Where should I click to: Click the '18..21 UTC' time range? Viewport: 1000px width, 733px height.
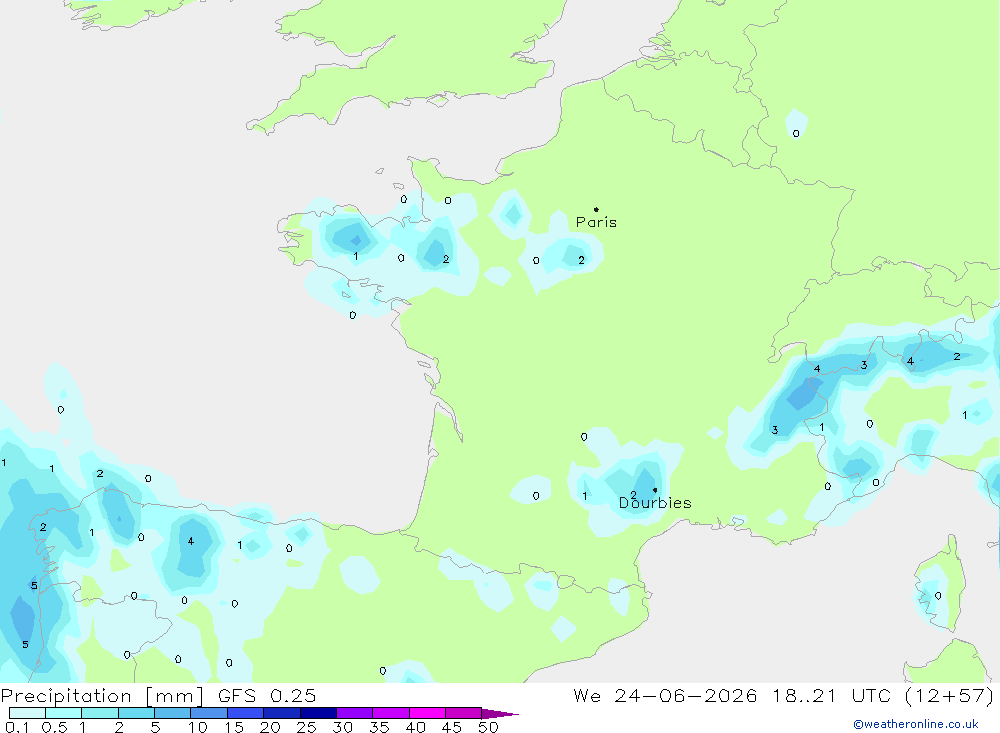click(x=831, y=695)
